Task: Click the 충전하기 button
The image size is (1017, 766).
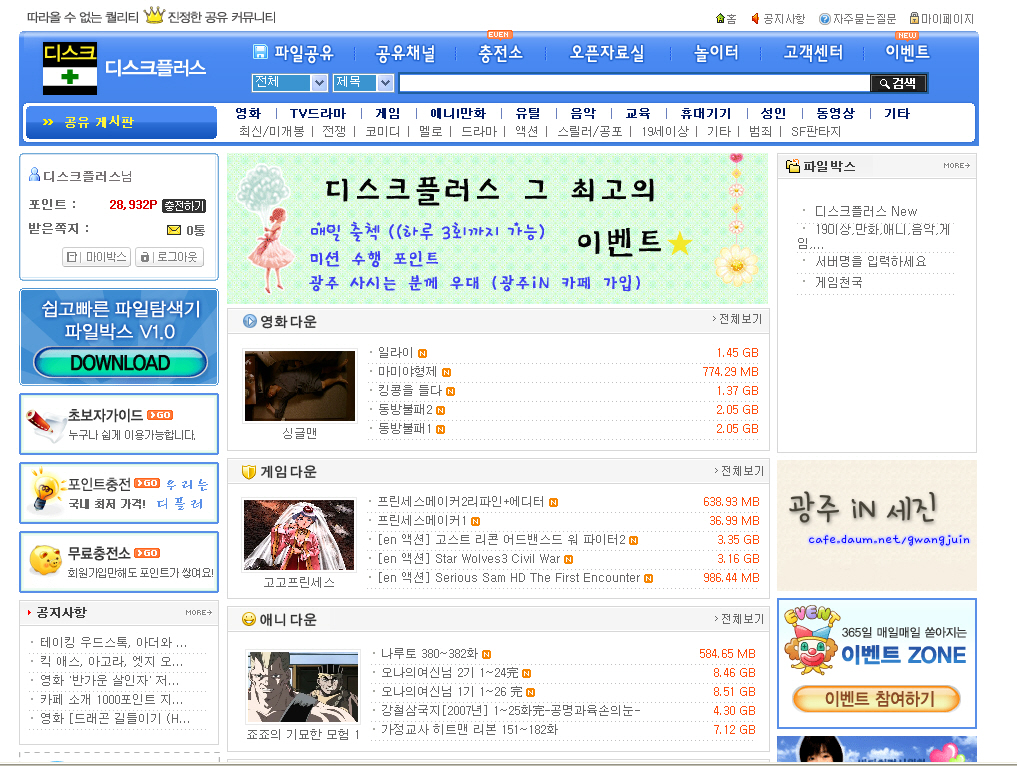Action: 184,206
